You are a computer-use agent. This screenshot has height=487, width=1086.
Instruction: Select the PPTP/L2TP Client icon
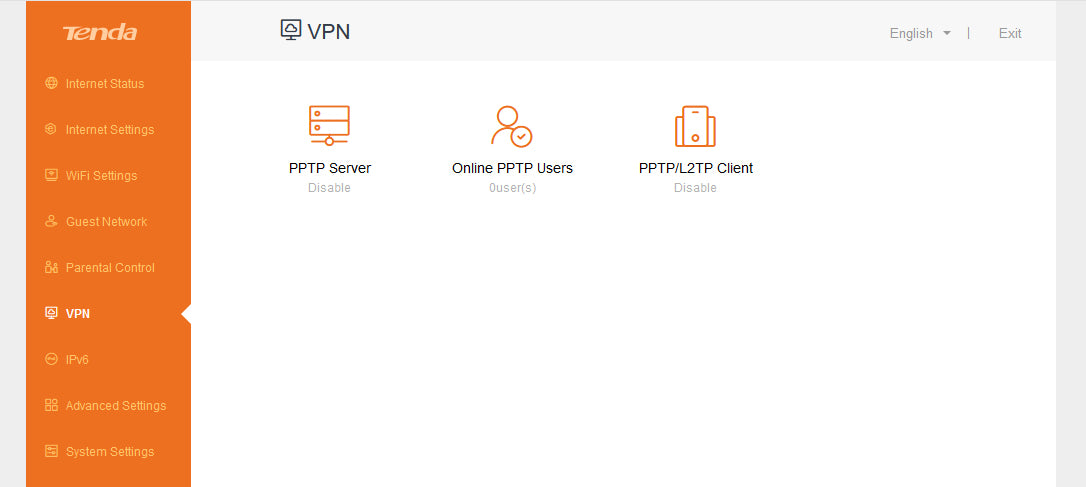(x=695, y=126)
